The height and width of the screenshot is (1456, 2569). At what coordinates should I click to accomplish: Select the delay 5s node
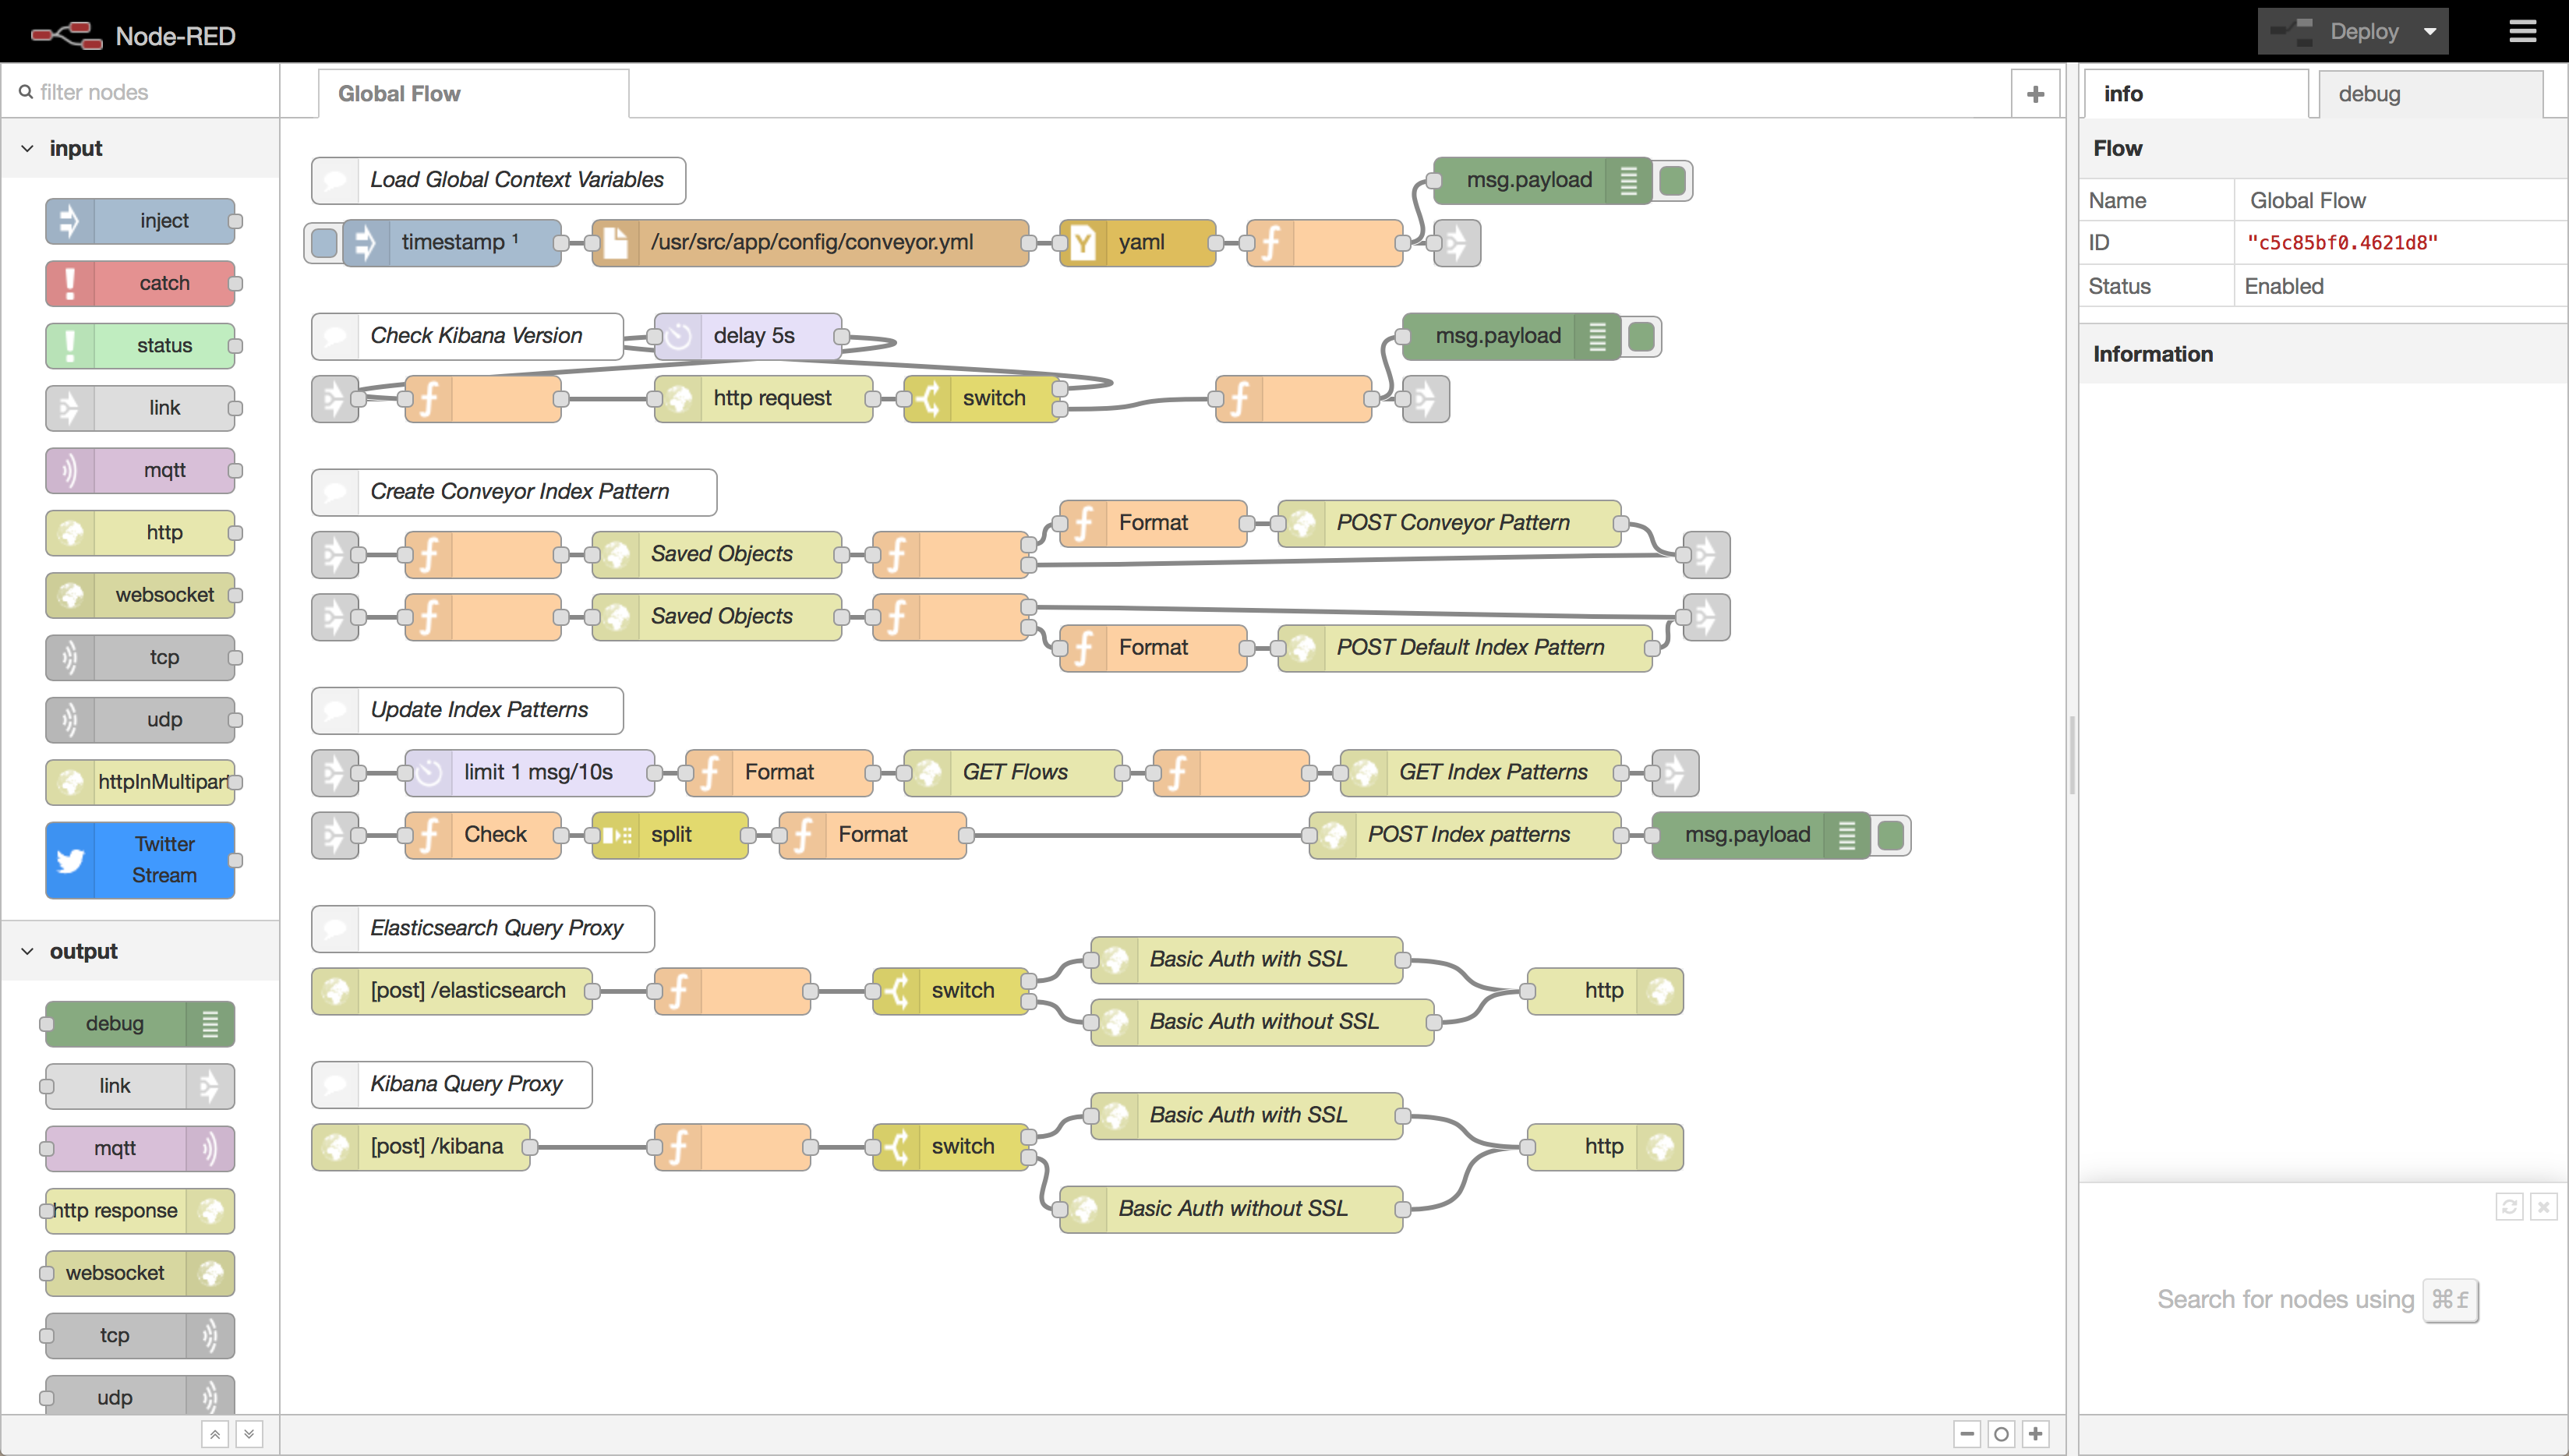point(748,336)
